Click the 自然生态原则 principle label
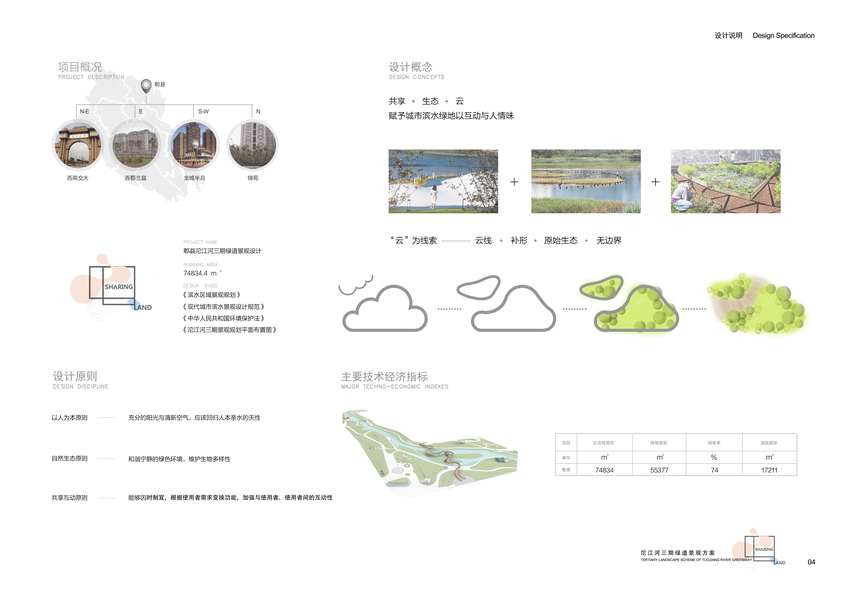849x600 pixels. 69,458
